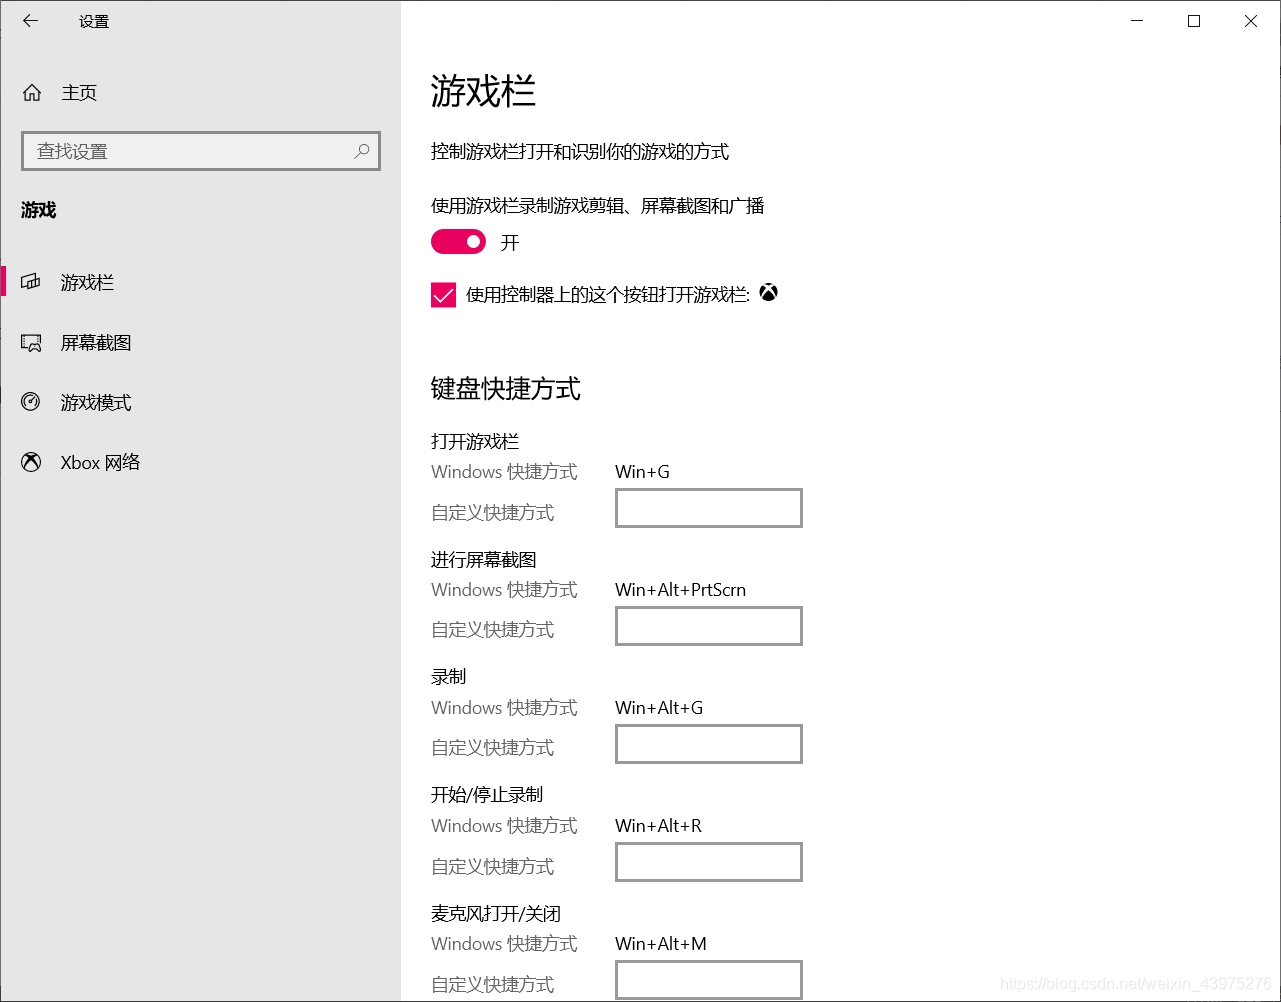Select the 屏幕截图 sidebar icon
Screen dimensions: 1281x1002
(x=31, y=343)
